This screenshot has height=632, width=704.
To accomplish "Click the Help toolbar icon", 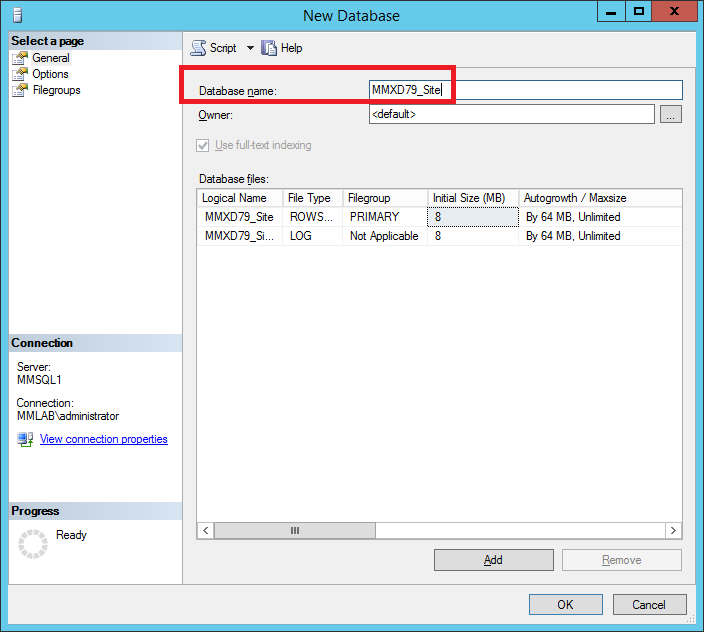I will pyautogui.click(x=269, y=48).
